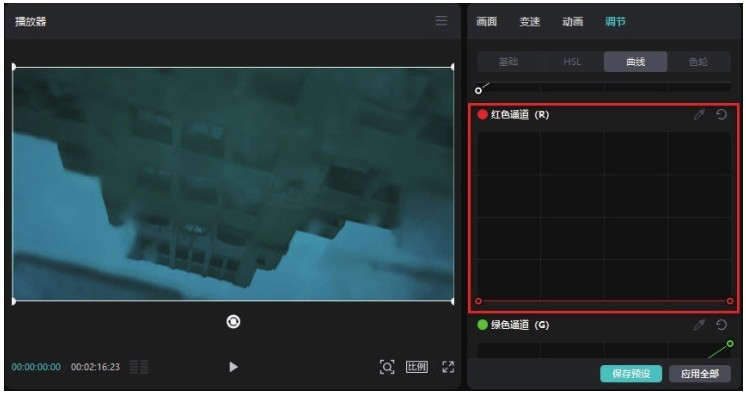This screenshot has height=393, width=746.
Task: Click the rotate handle below video preview
Action: tap(233, 322)
